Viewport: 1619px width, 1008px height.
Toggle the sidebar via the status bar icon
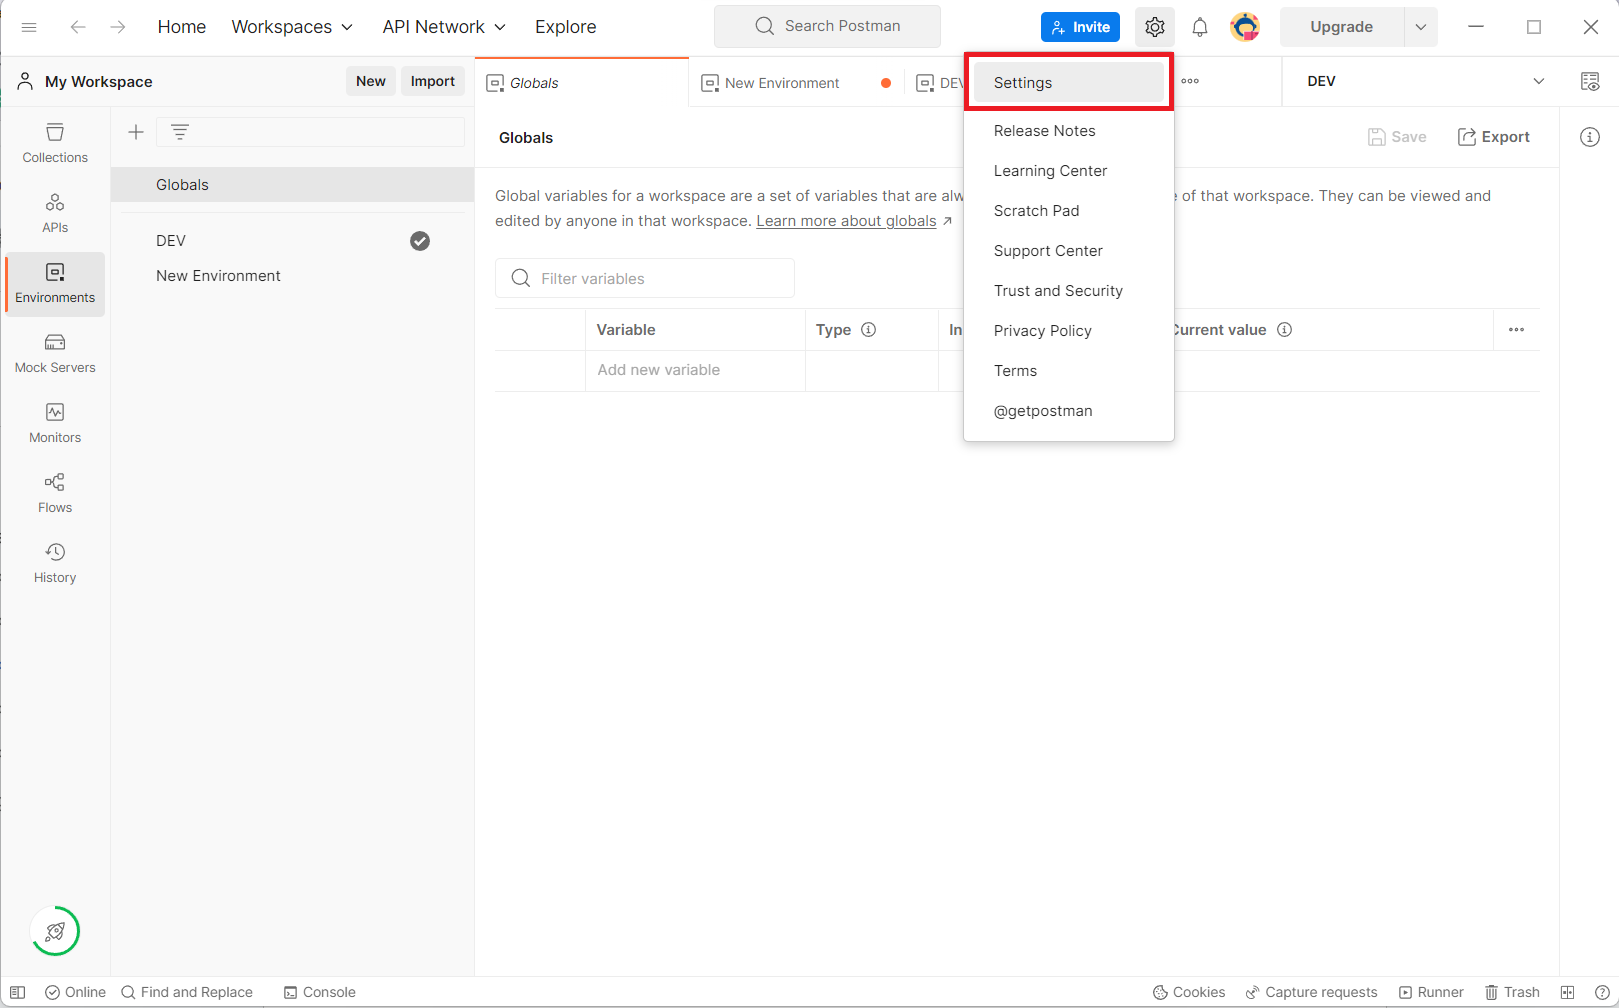point(17,992)
